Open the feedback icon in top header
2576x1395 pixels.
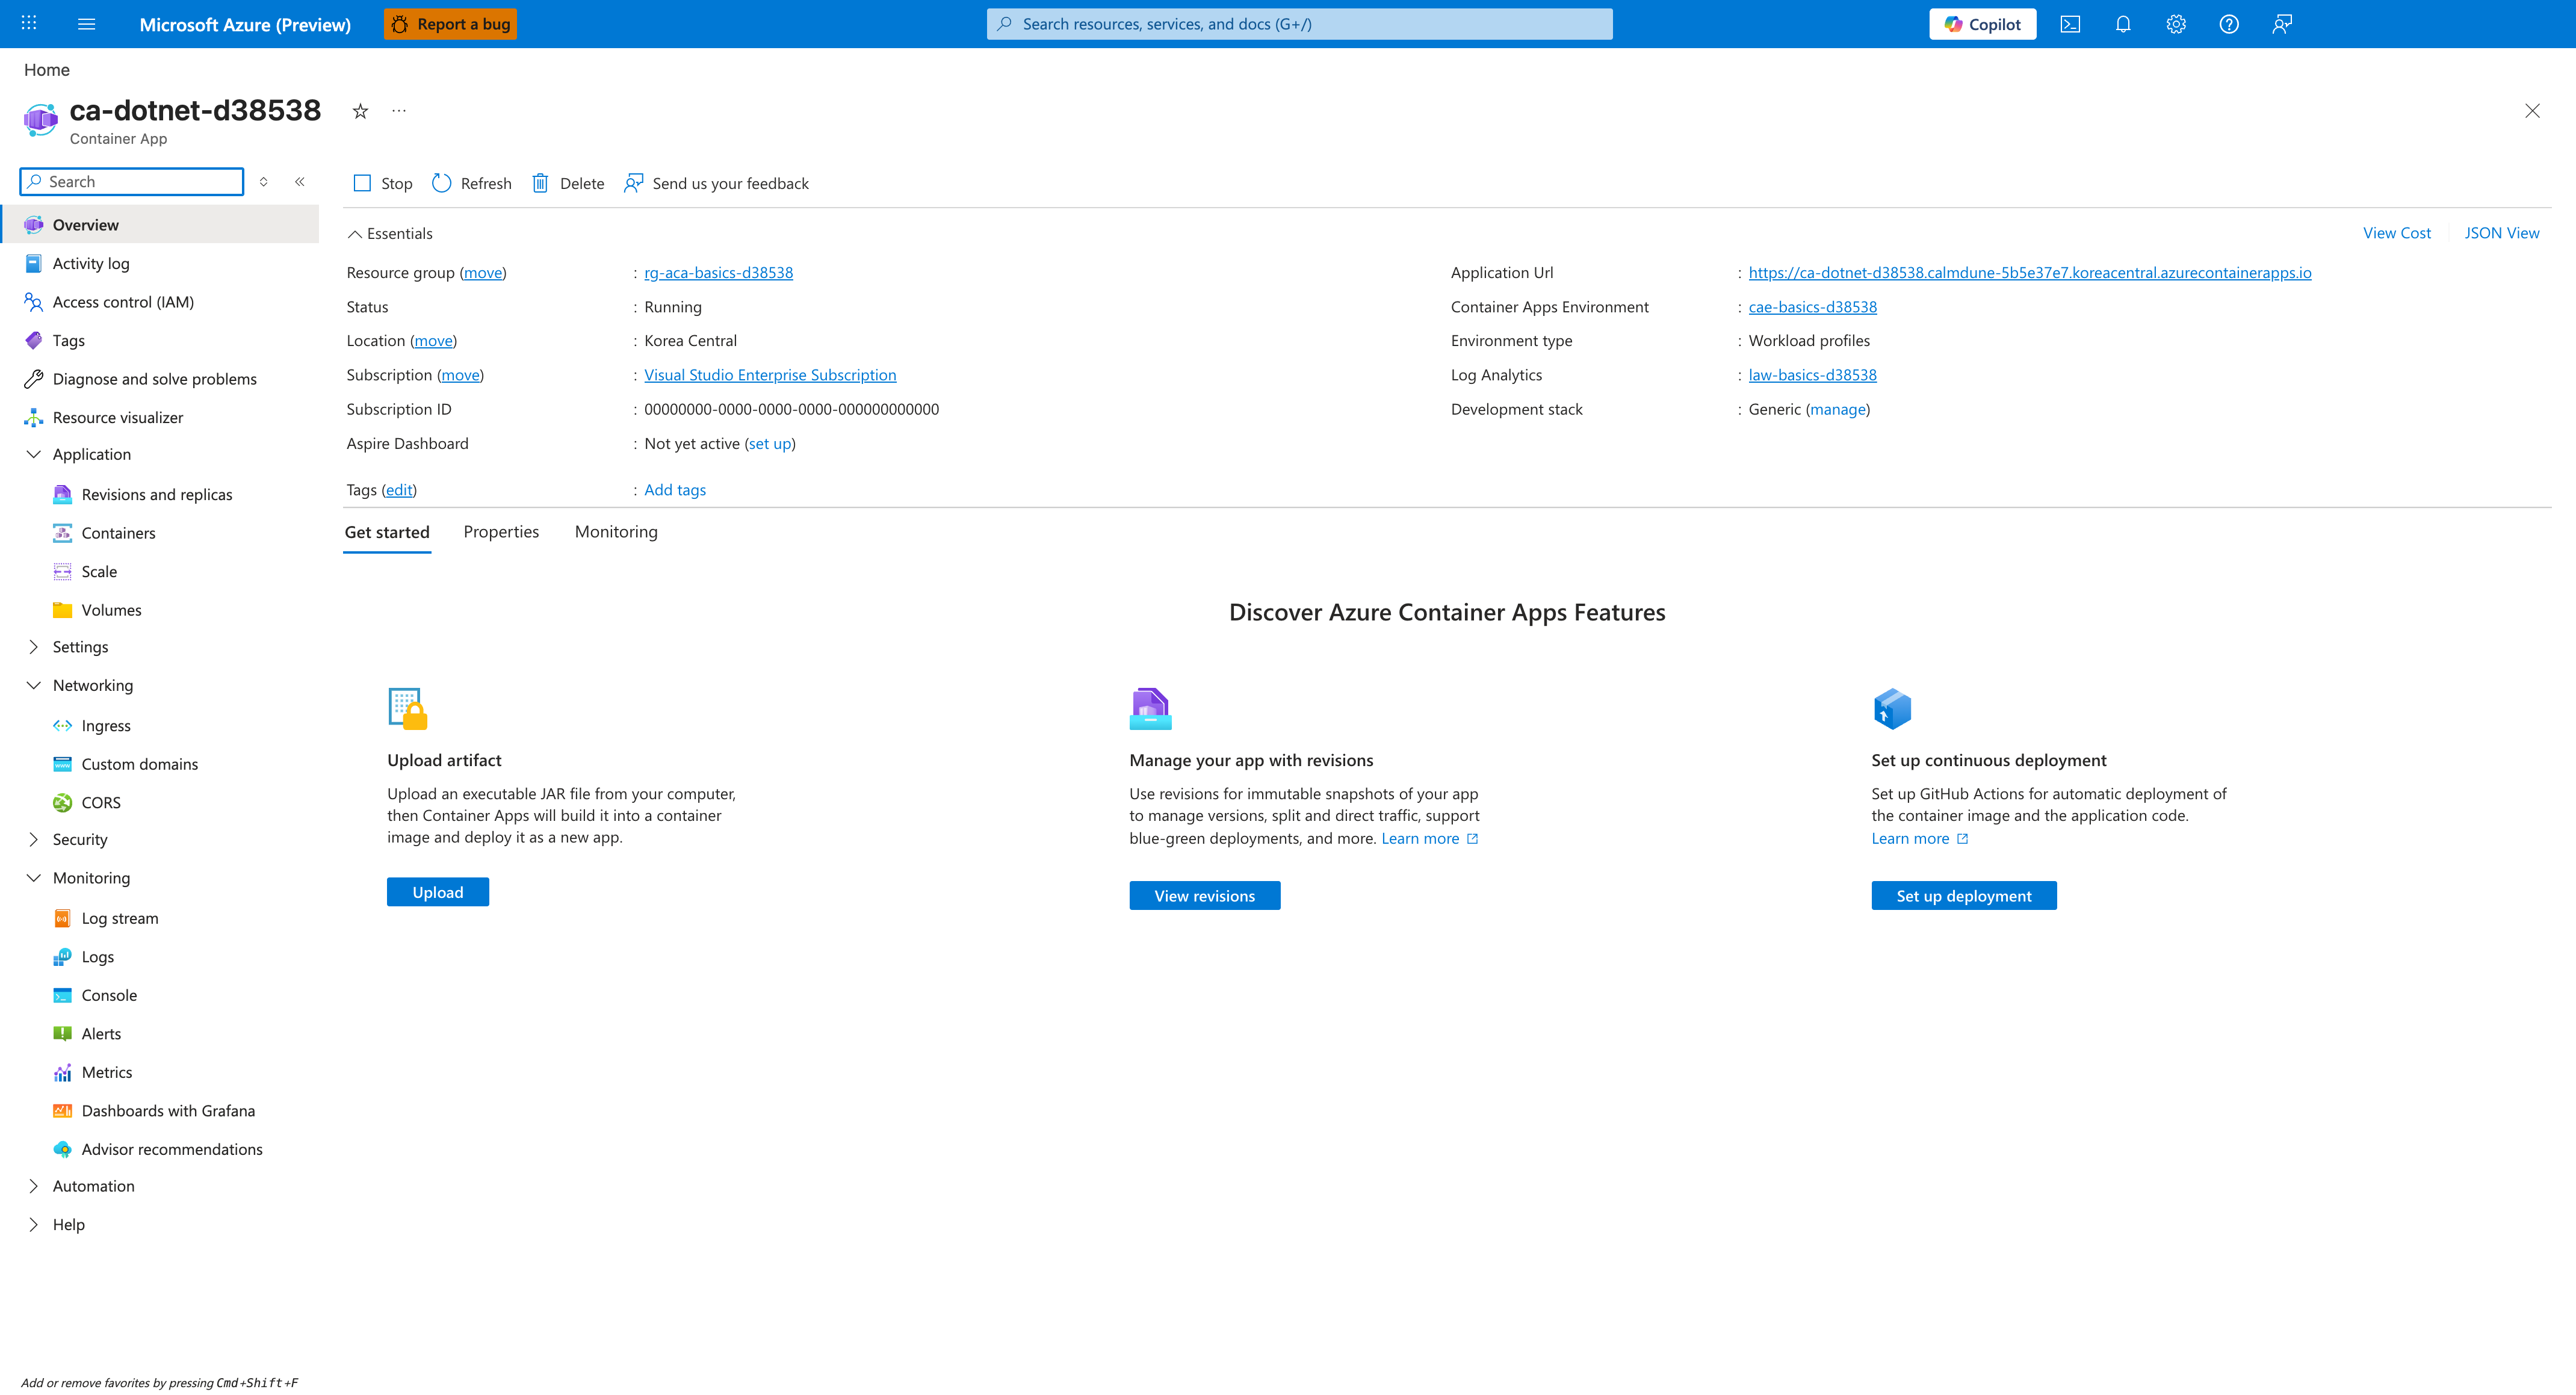point(2282,24)
